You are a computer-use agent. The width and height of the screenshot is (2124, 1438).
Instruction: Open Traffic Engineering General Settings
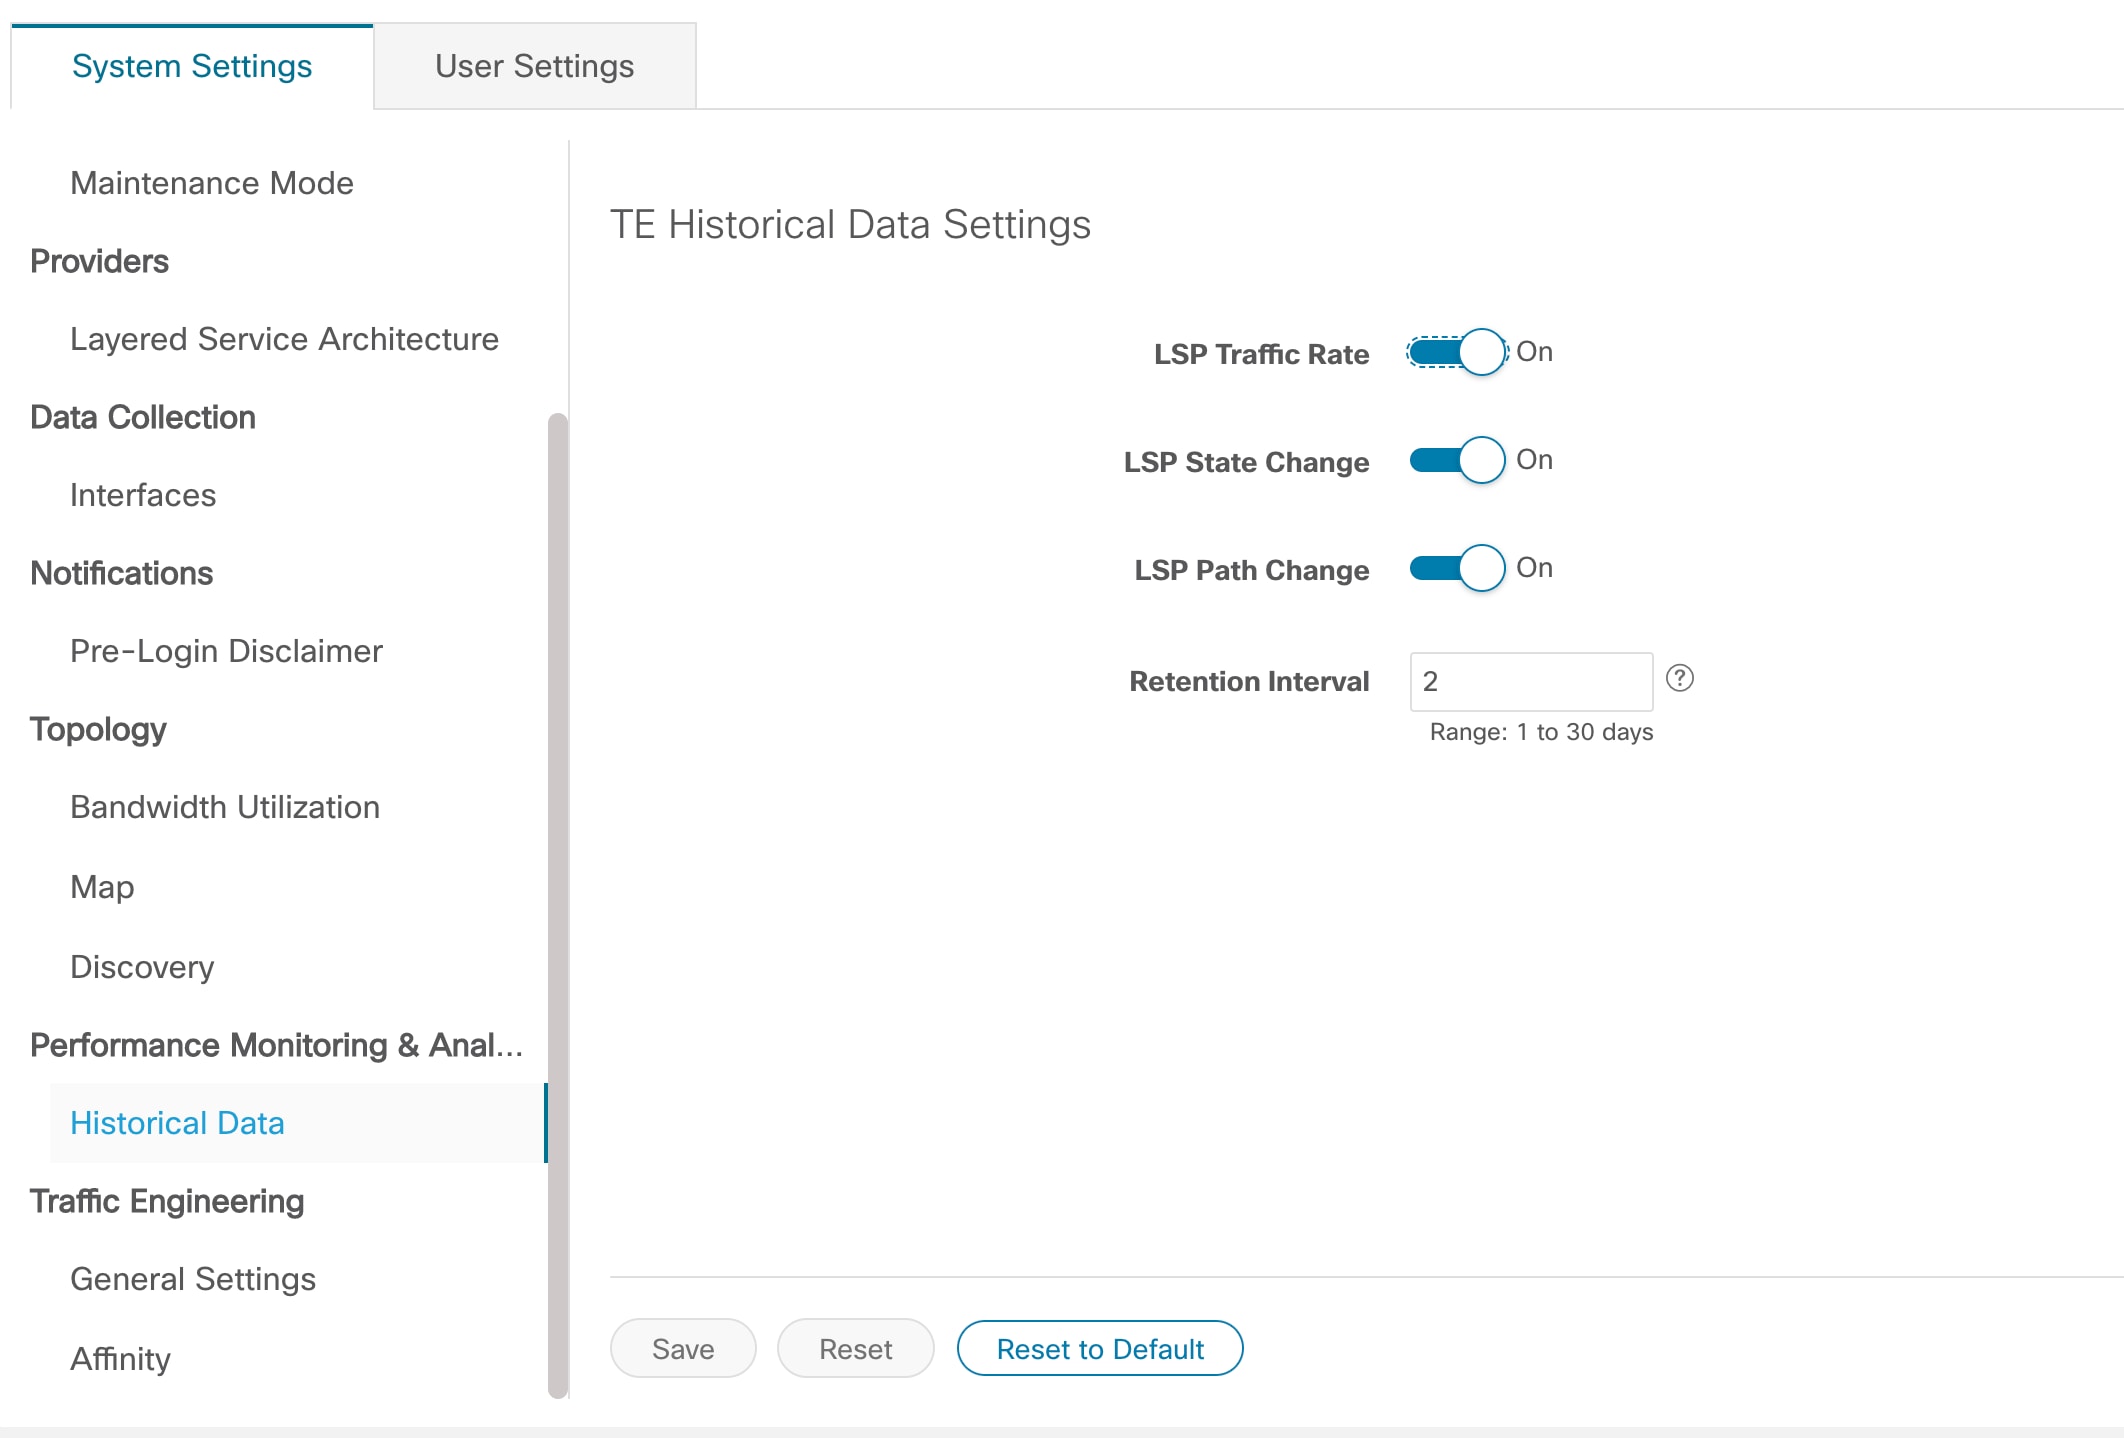[193, 1279]
